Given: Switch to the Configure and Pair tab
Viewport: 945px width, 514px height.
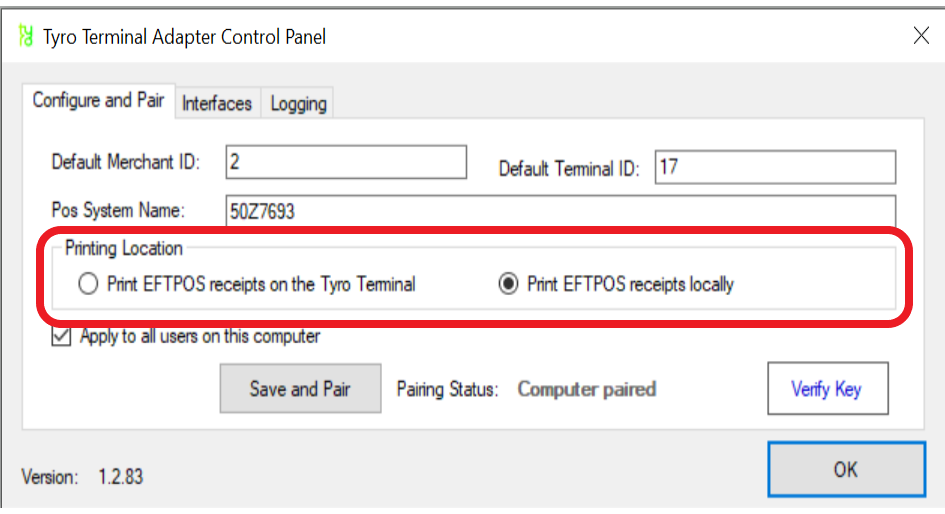Looking at the screenshot, I should click(98, 101).
